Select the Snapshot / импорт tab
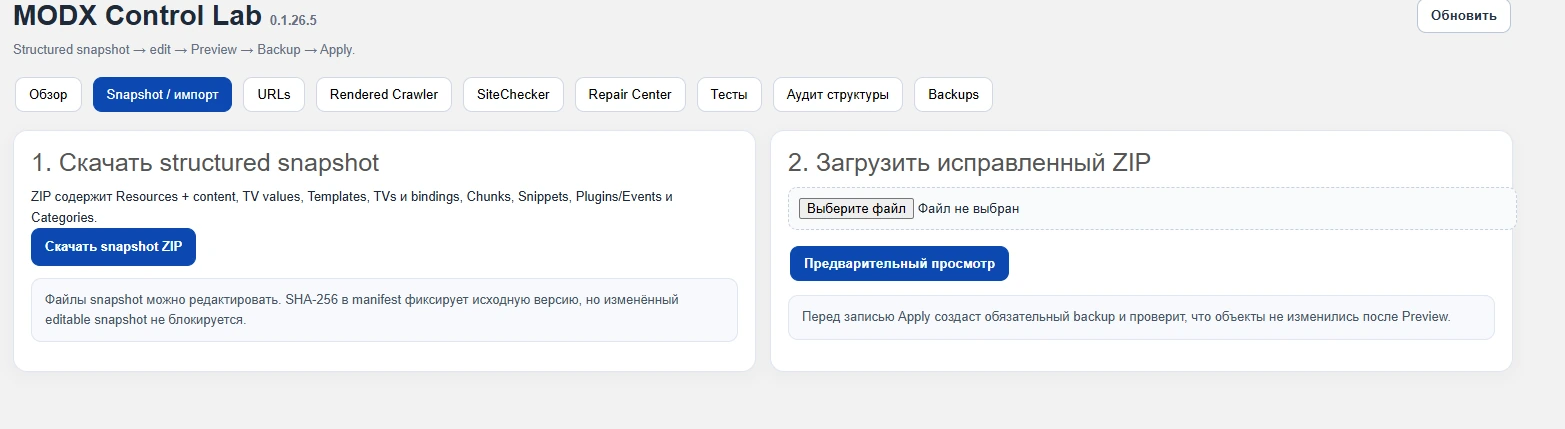The image size is (1565, 429). (162, 95)
